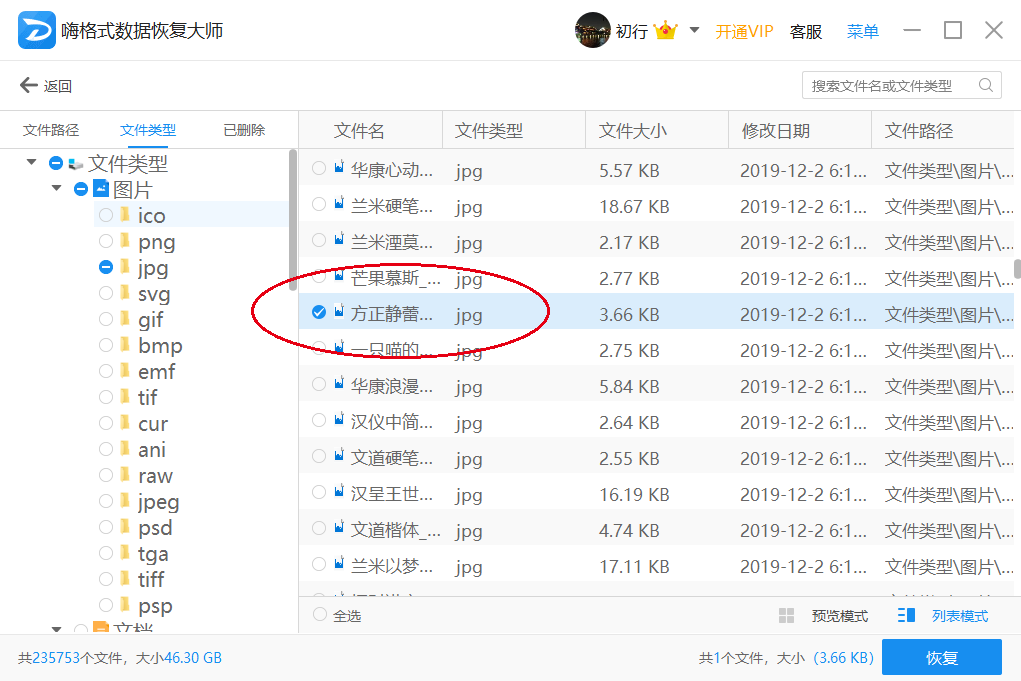Screen dimensions: 1021x681
Task: Click the tga folder icon
Action: (x=125, y=552)
